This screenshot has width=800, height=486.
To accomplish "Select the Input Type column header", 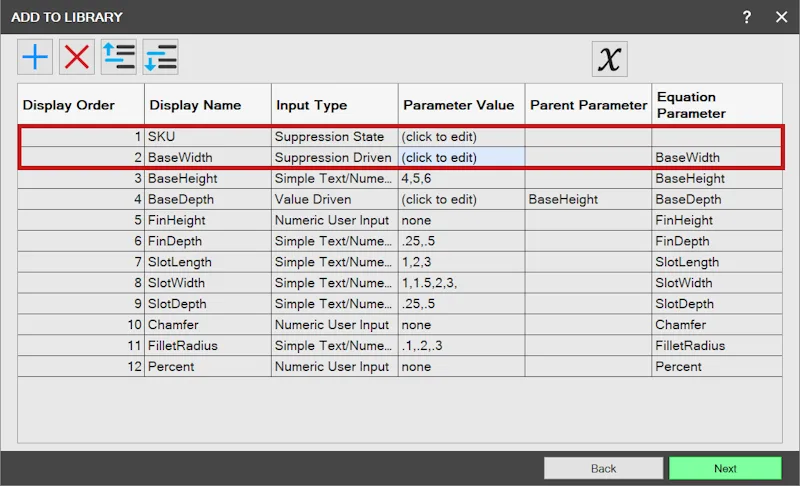I will [335, 105].
